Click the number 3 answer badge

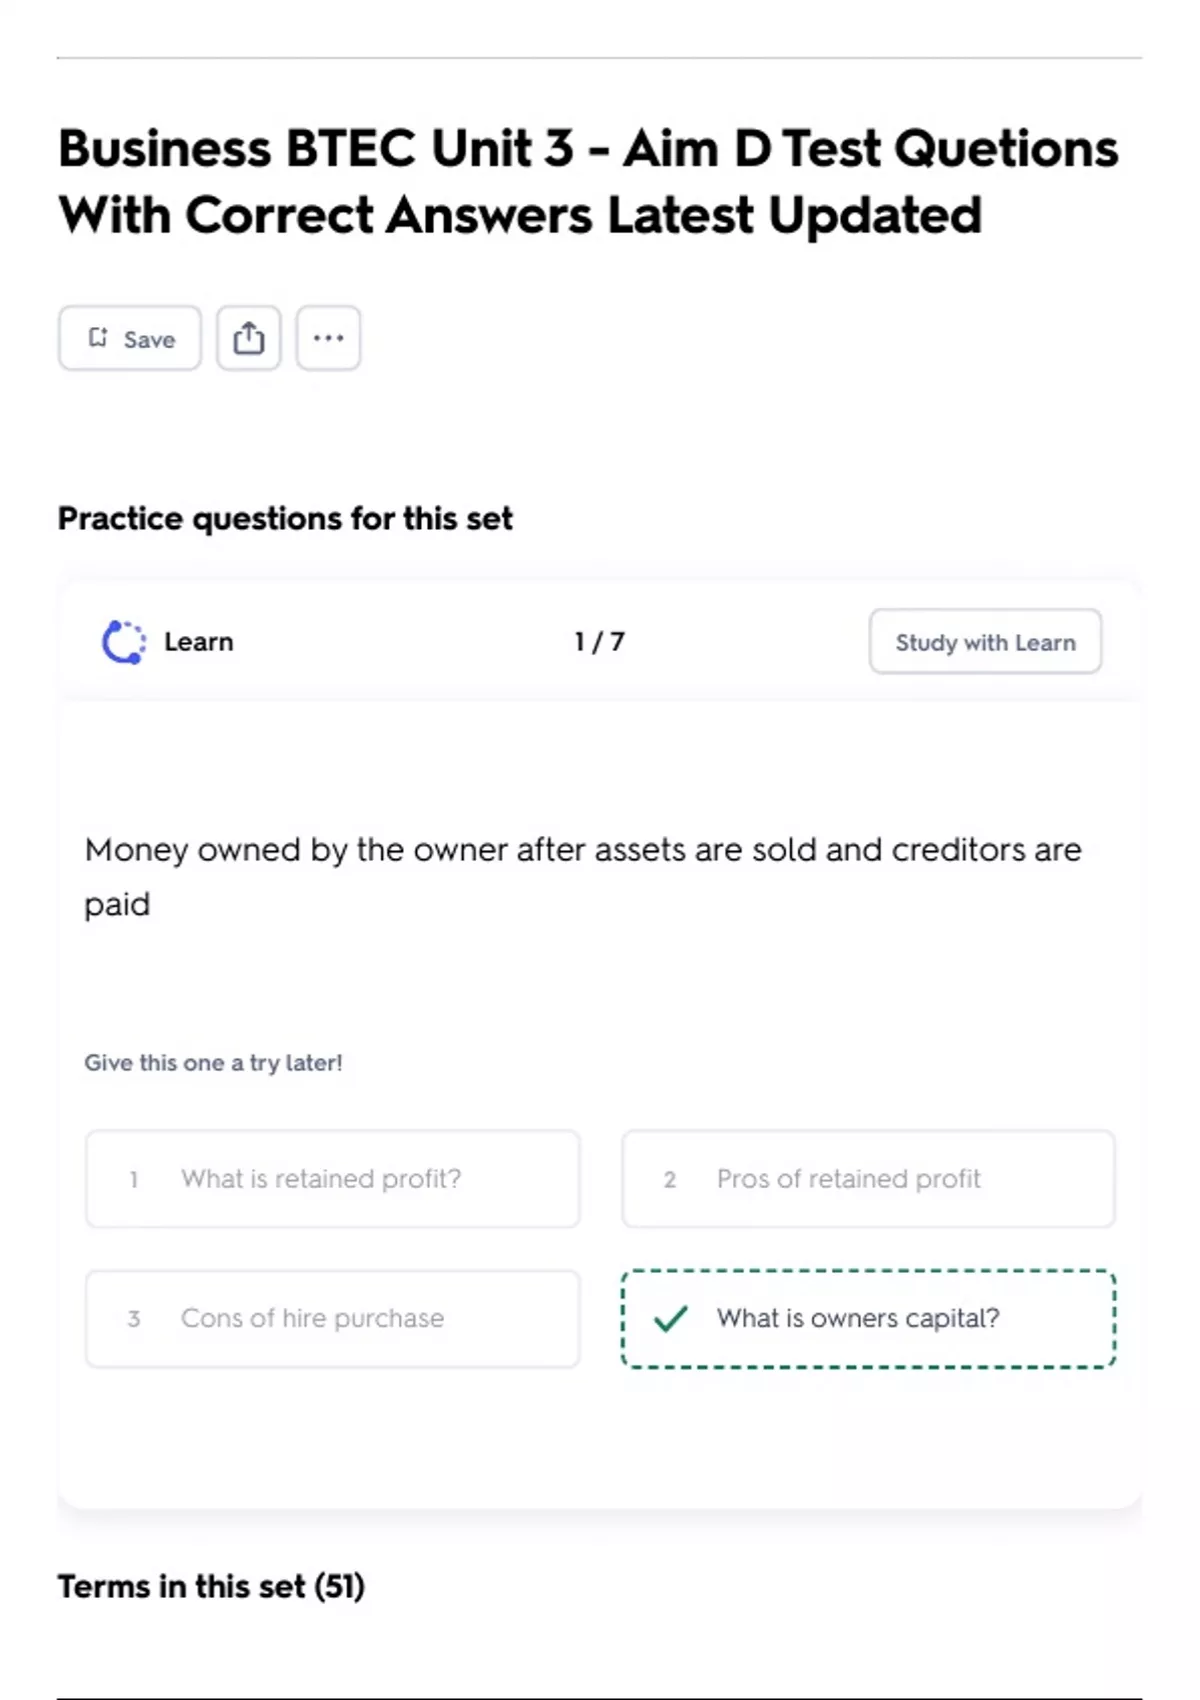pyautogui.click(x=134, y=1319)
